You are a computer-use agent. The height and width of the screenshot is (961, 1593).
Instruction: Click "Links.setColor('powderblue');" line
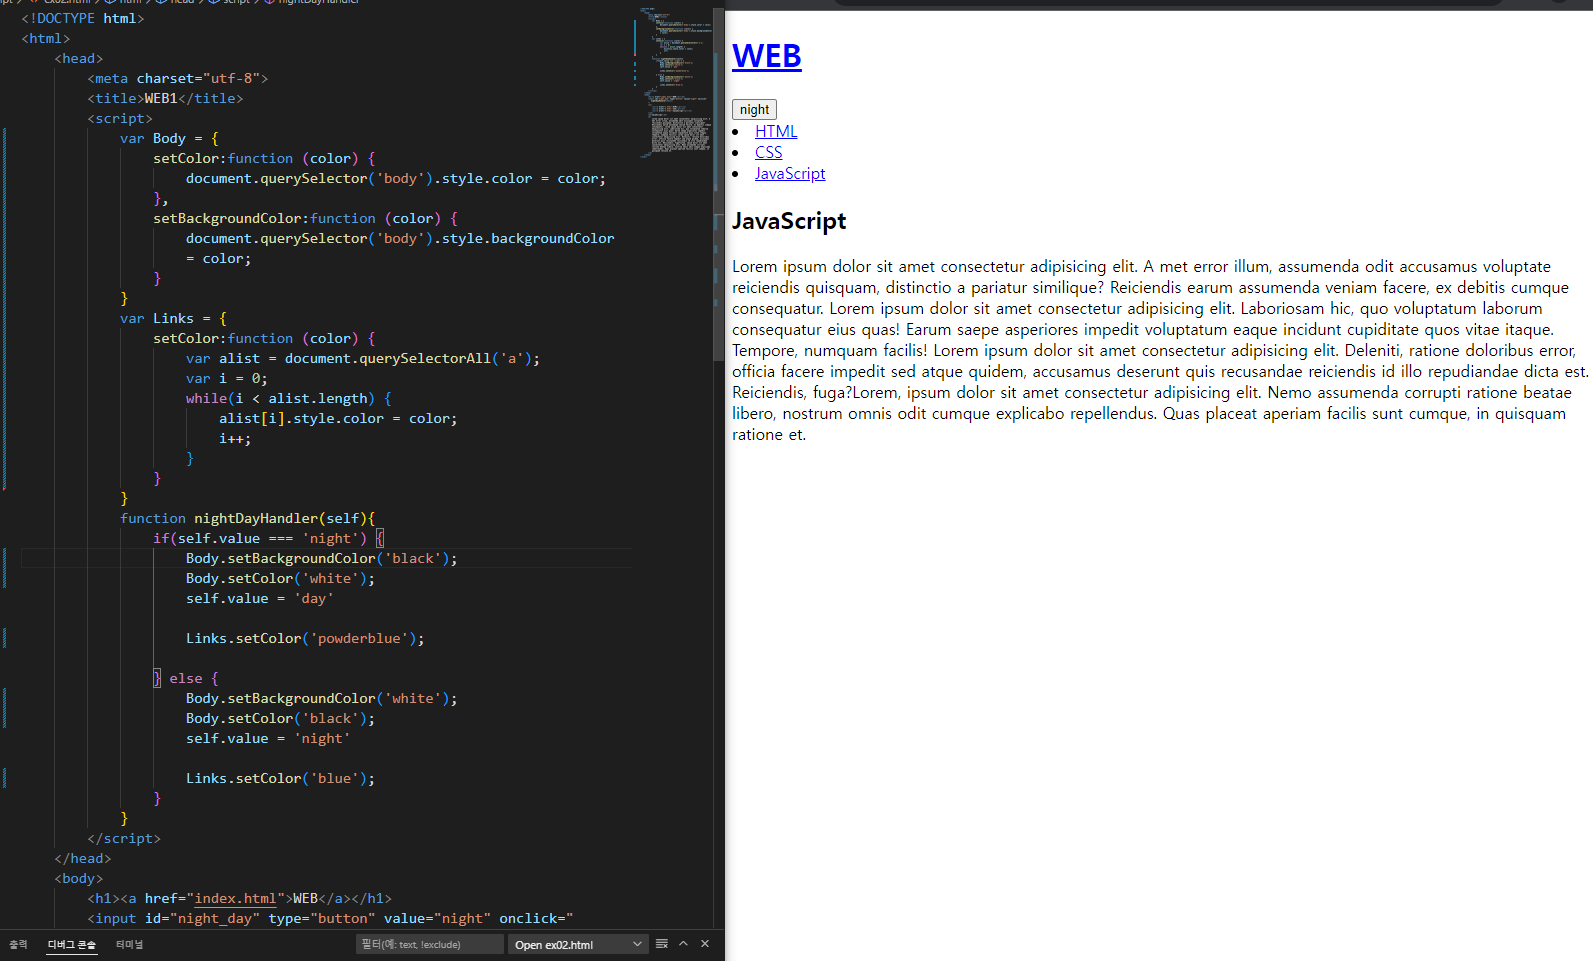coord(305,638)
